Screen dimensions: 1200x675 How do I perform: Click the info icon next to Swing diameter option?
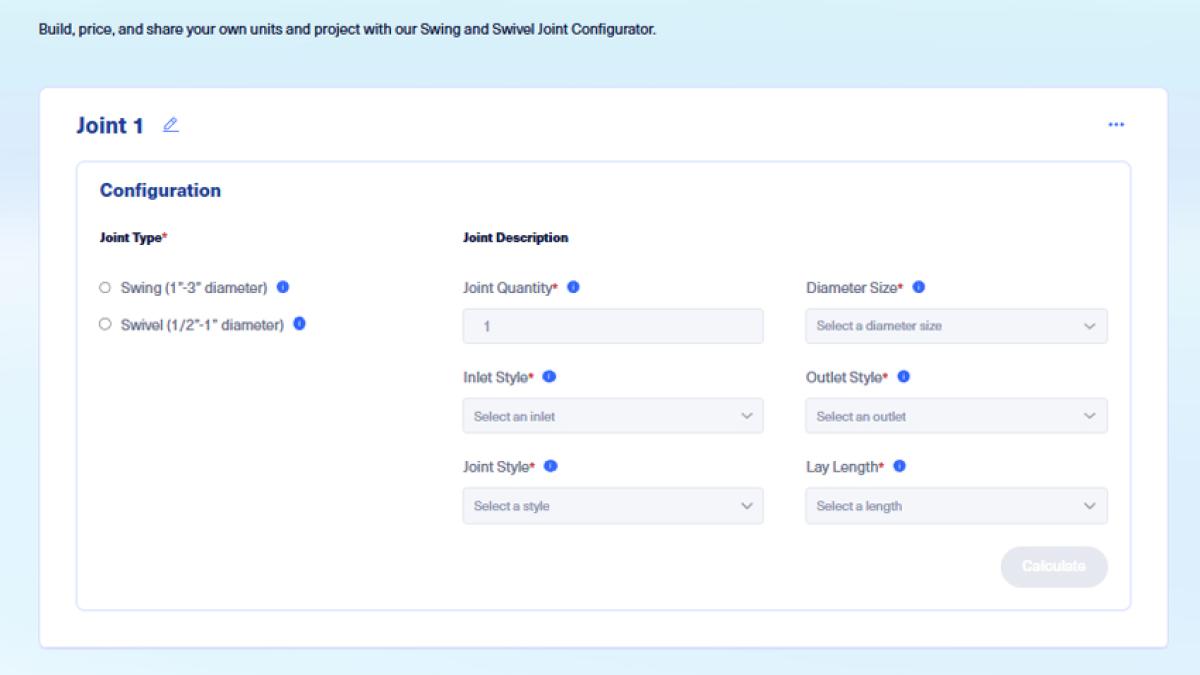tap(283, 285)
